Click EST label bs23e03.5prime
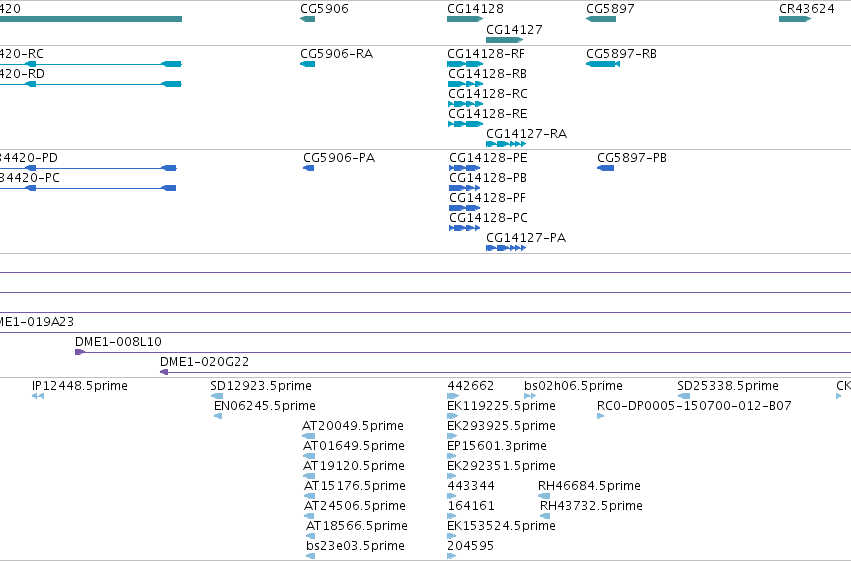The height and width of the screenshot is (561, 851). point(355,546)
